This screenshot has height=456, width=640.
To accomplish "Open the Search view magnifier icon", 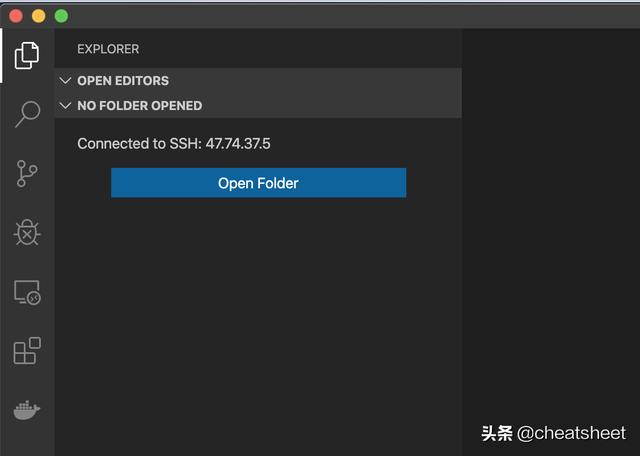I will (x=27, y=114).
